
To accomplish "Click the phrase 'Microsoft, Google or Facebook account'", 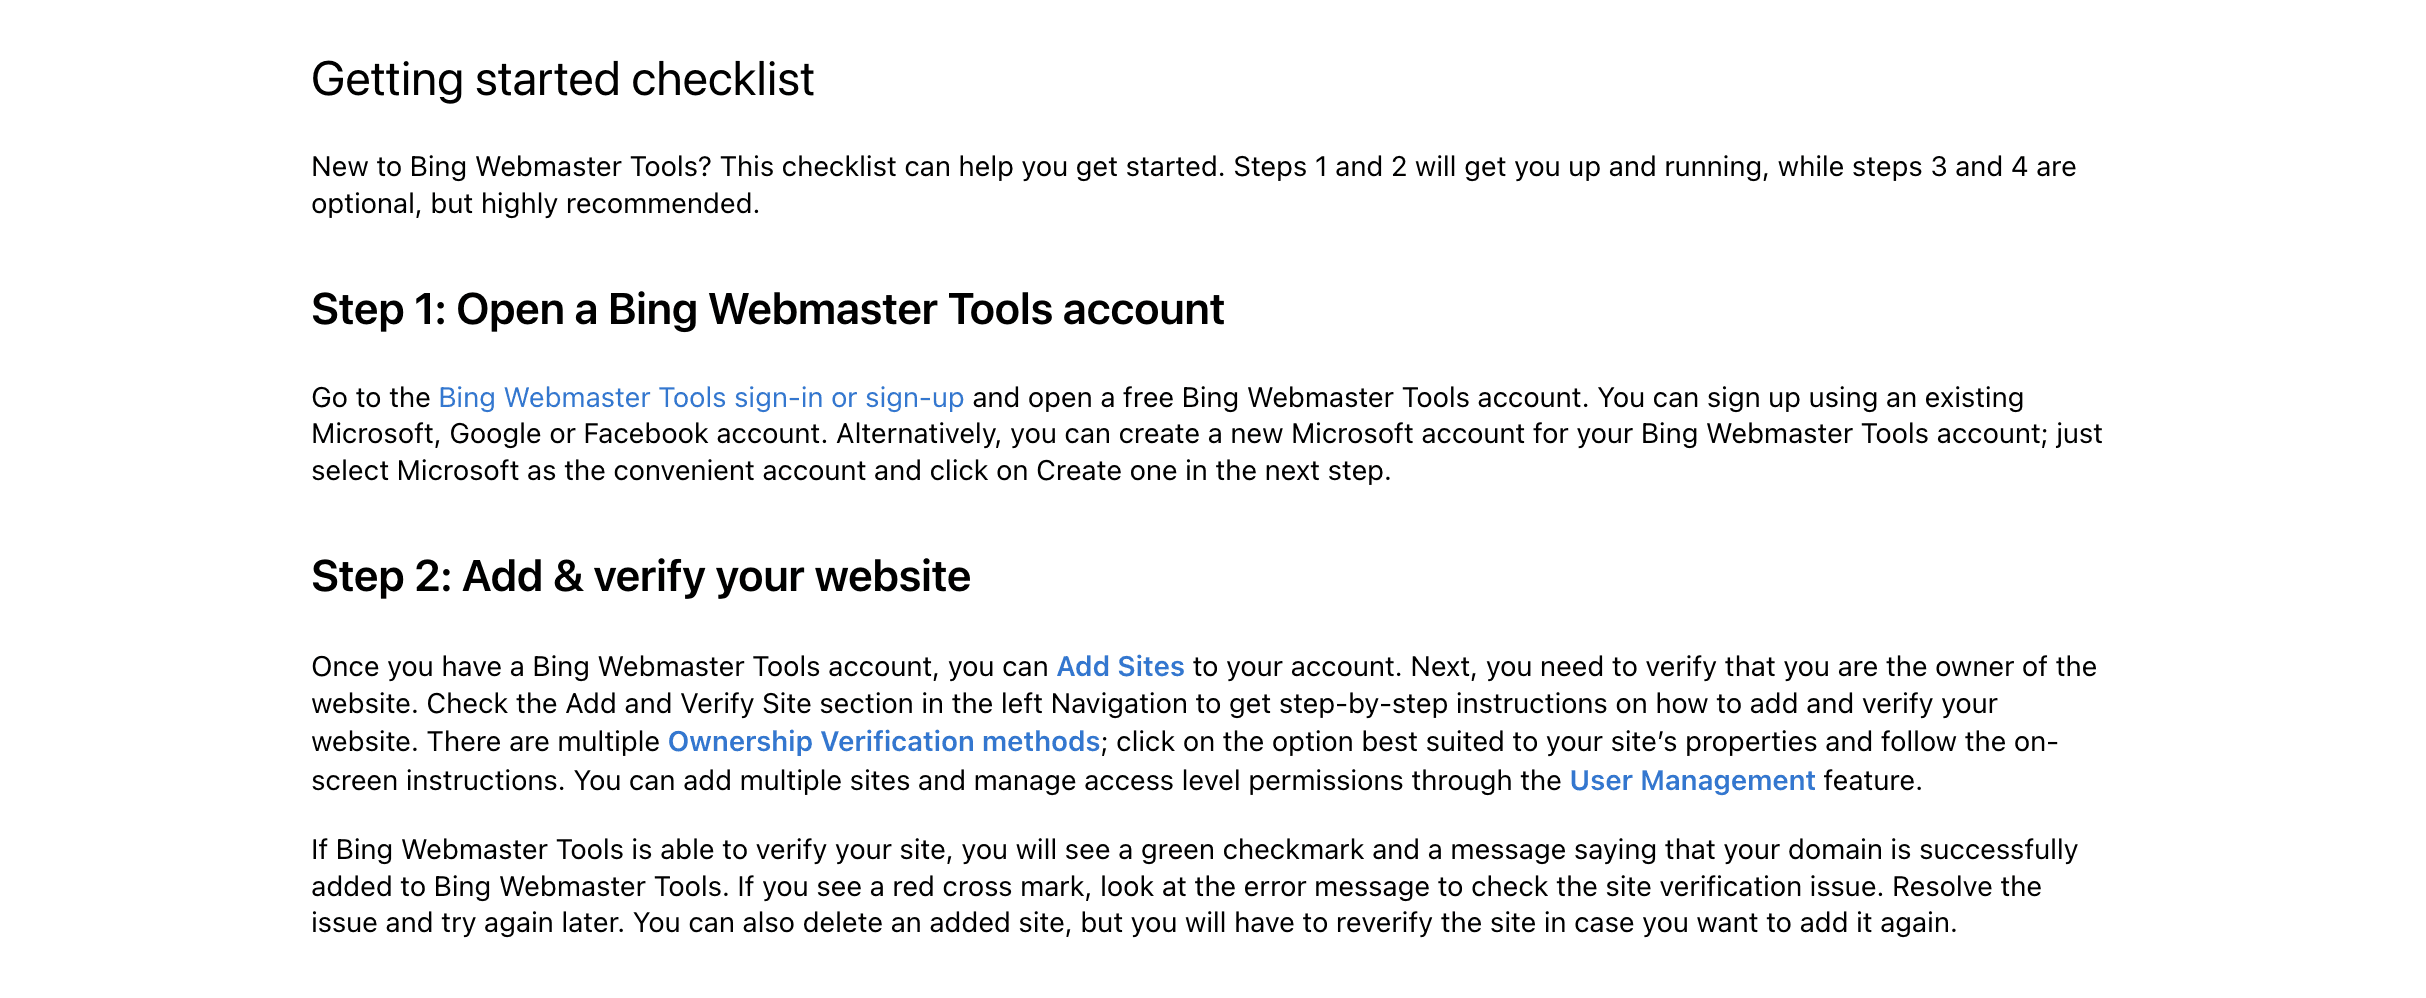I will pos(570,434).
